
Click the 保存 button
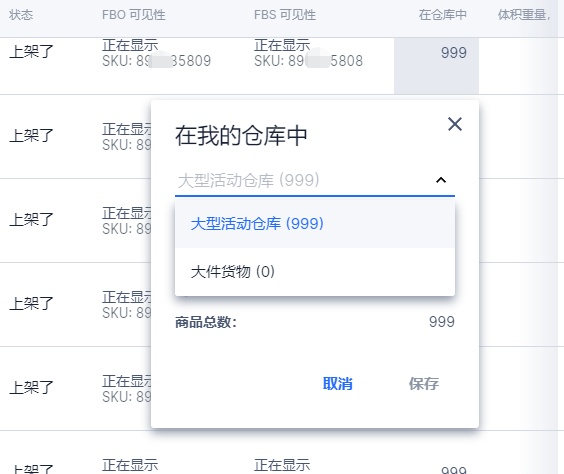point(423,384)
